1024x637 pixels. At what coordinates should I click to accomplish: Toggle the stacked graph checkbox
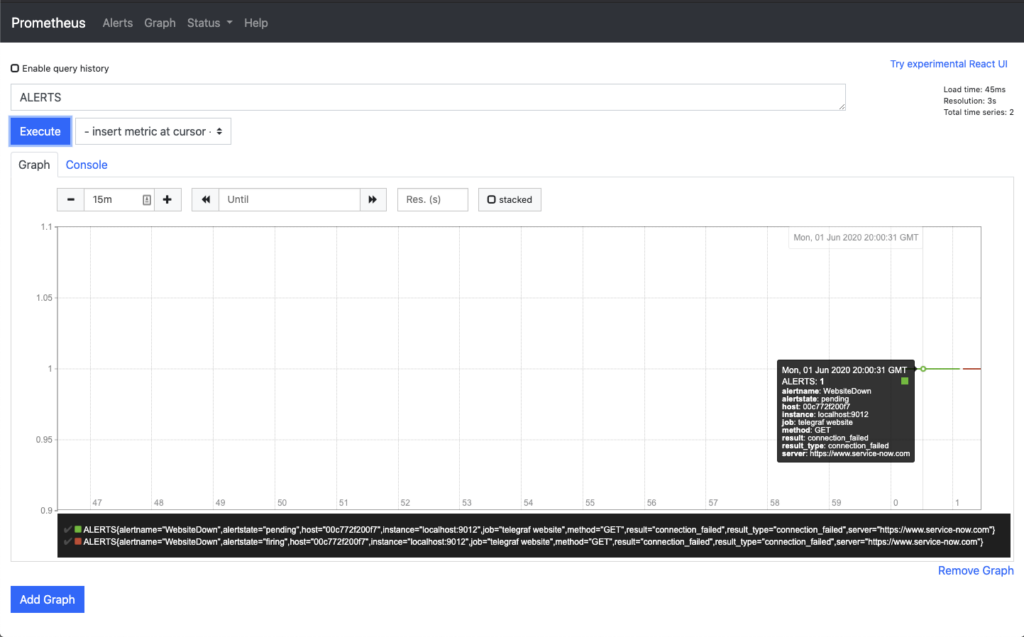coord(491,200)
